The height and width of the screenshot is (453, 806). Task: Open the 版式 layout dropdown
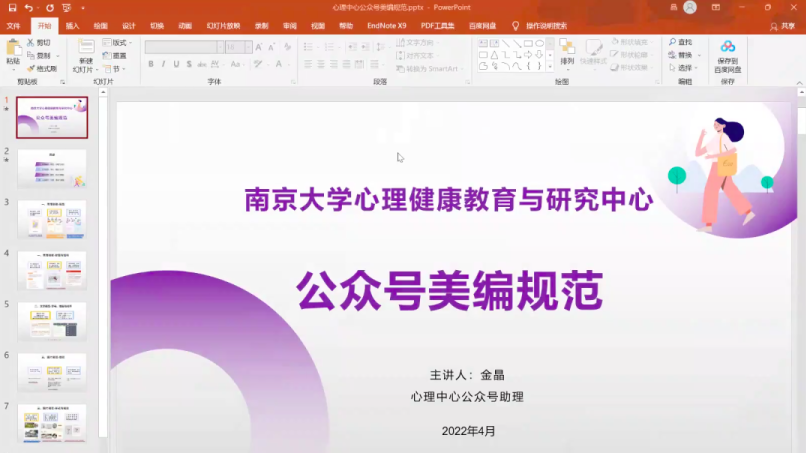(118, 43)
